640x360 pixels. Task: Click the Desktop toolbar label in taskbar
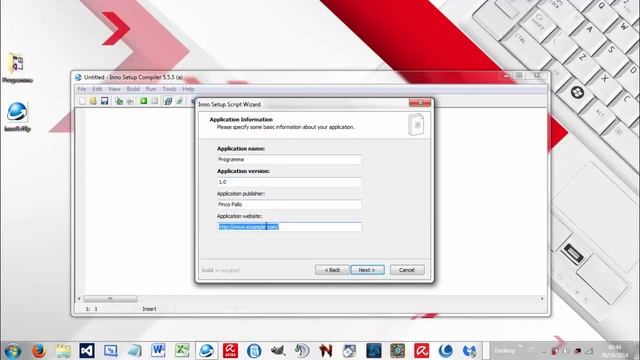click(504, 351)
